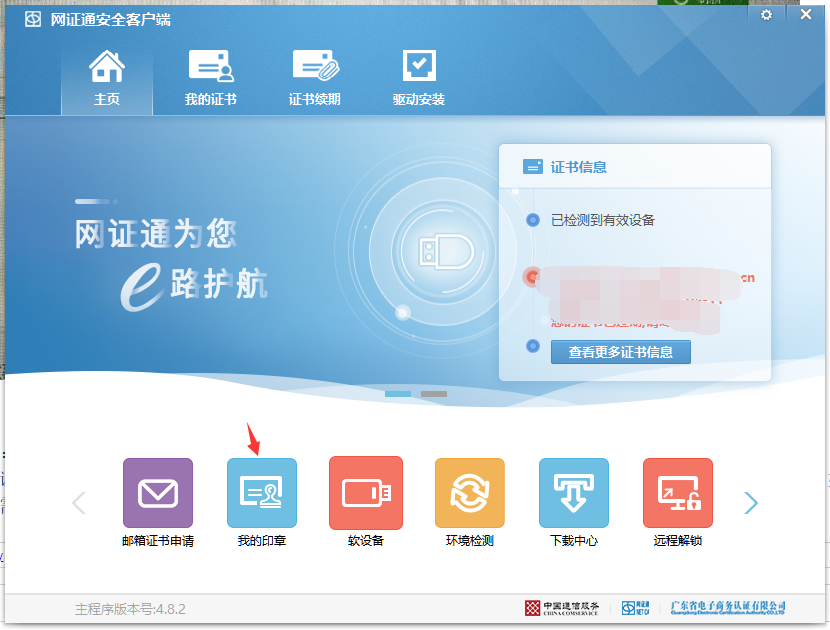Click the 网证通 app logo in title bar
Viewport: 830px width, 630px height.
coord(33,20)
